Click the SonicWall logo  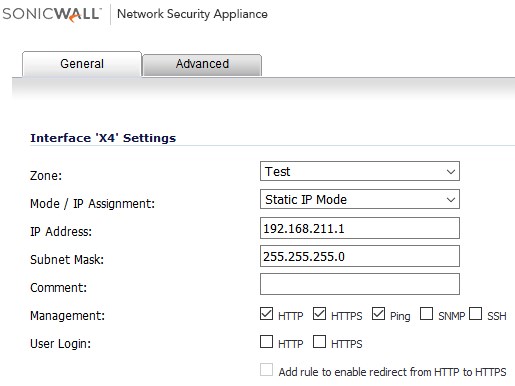point(52,14)
